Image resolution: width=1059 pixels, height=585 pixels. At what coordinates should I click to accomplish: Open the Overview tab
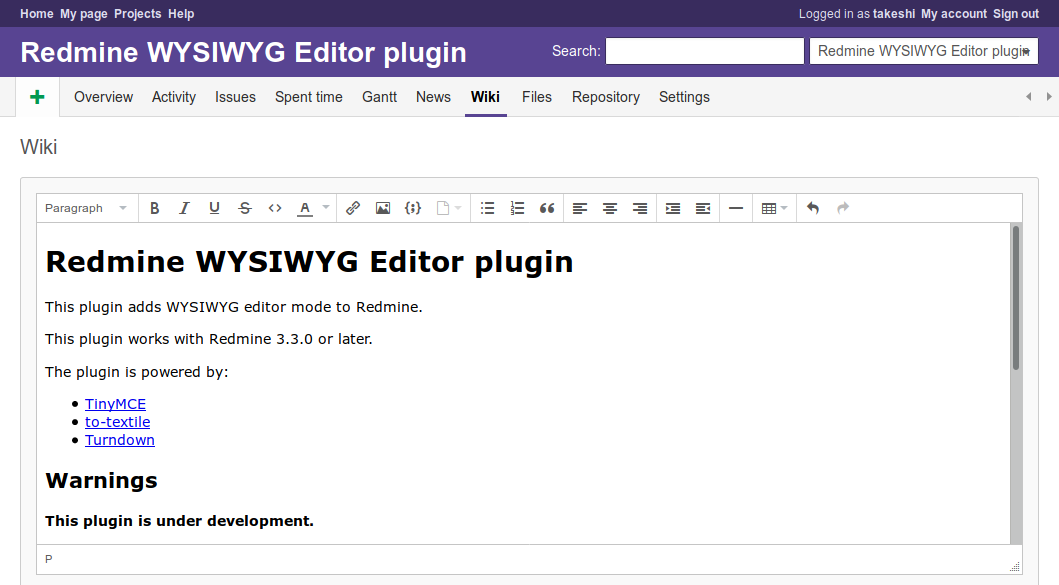103,97
